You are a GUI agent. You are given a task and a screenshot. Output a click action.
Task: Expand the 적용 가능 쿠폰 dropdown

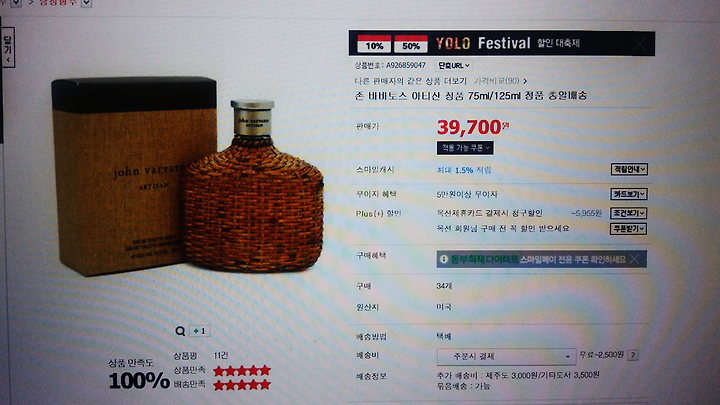pyautogui.click(x=465, y=148)
